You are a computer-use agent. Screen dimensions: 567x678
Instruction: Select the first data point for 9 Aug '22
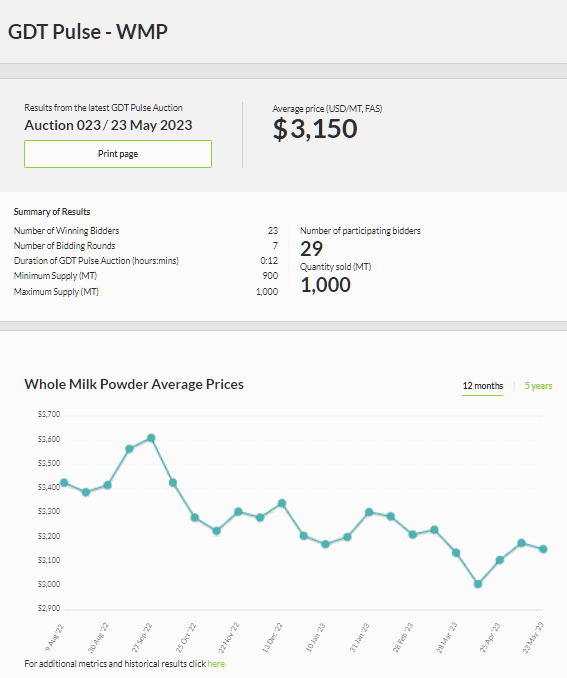coord(64,483)
